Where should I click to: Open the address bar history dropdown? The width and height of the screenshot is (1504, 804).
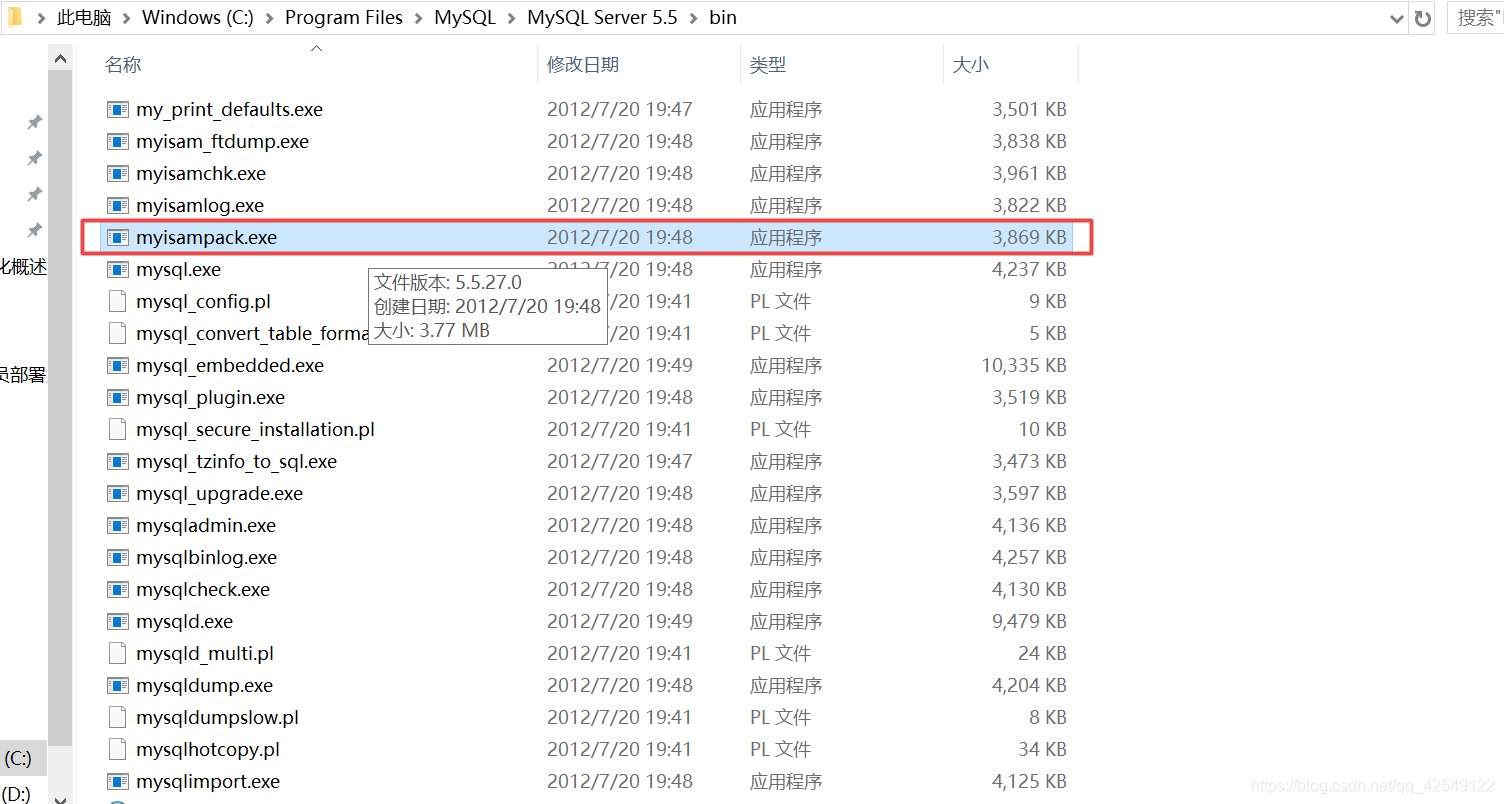[1397, 18]
